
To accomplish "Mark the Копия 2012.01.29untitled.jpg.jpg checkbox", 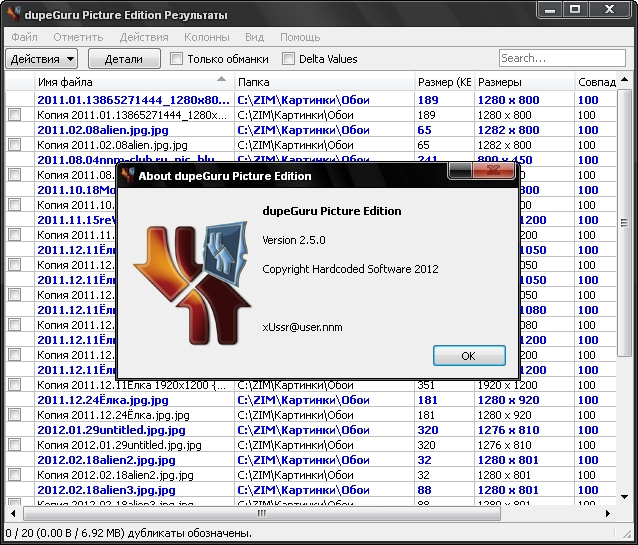I will click(x=15, y=445).
